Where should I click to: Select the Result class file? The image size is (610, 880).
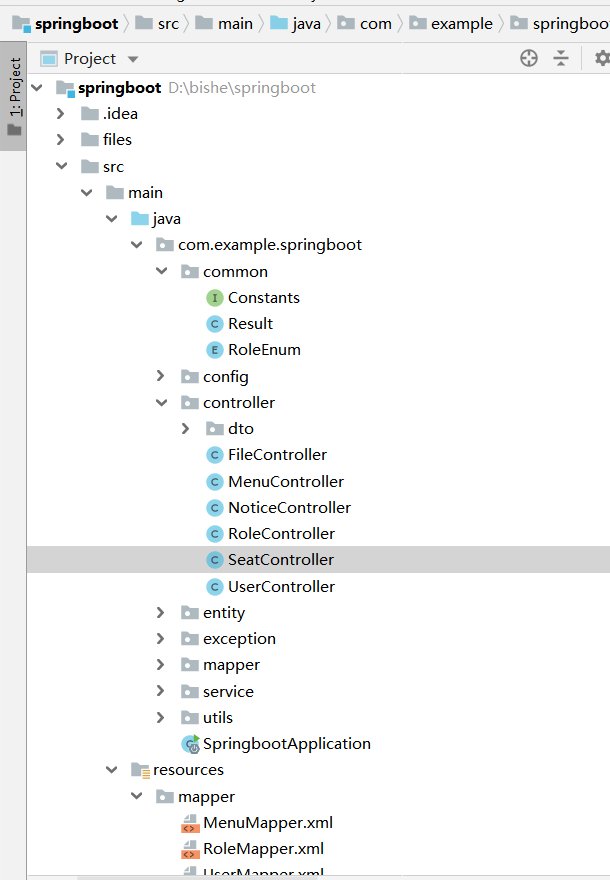(x=250, y=324)
